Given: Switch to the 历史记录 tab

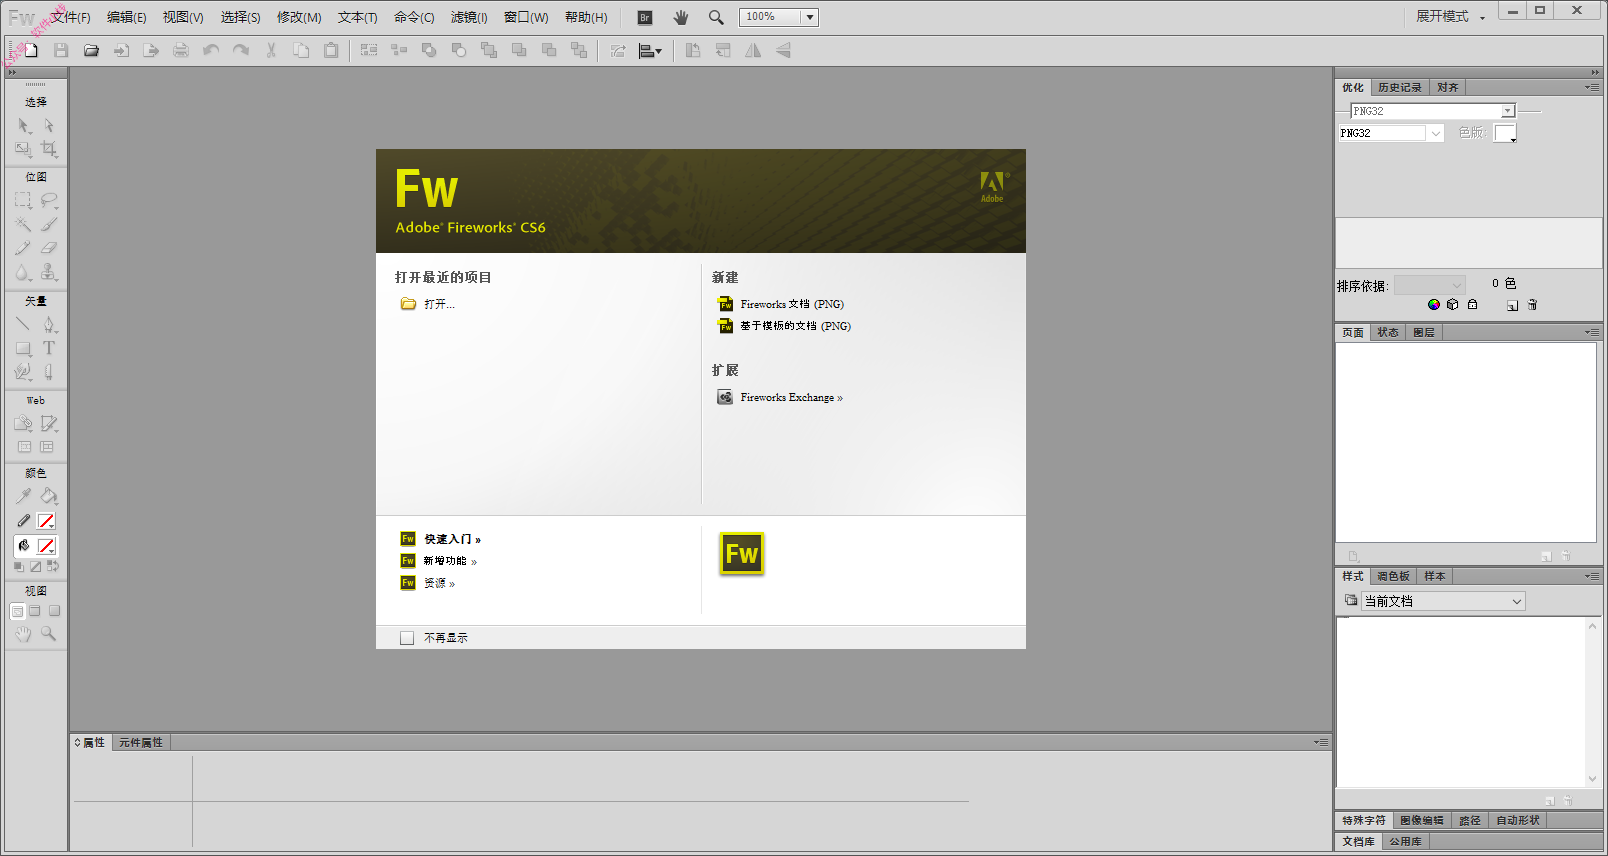Looking at the screenshot, I should point(1399,88).
